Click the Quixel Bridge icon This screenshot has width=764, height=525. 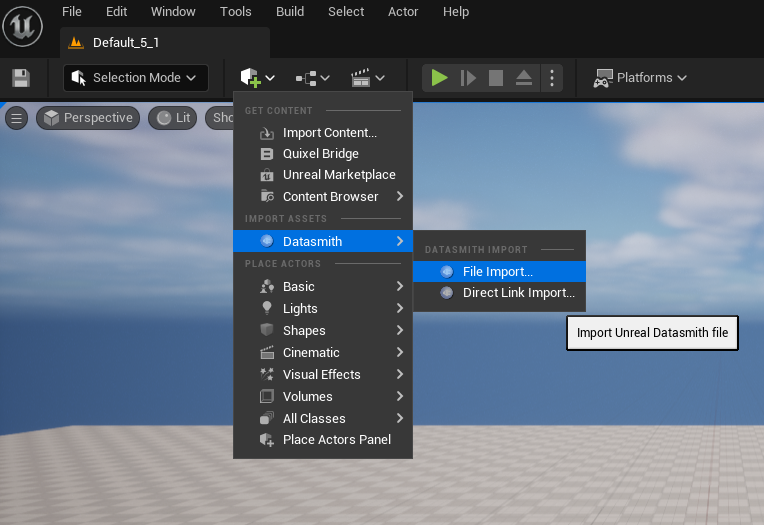[x=267, y=154]
